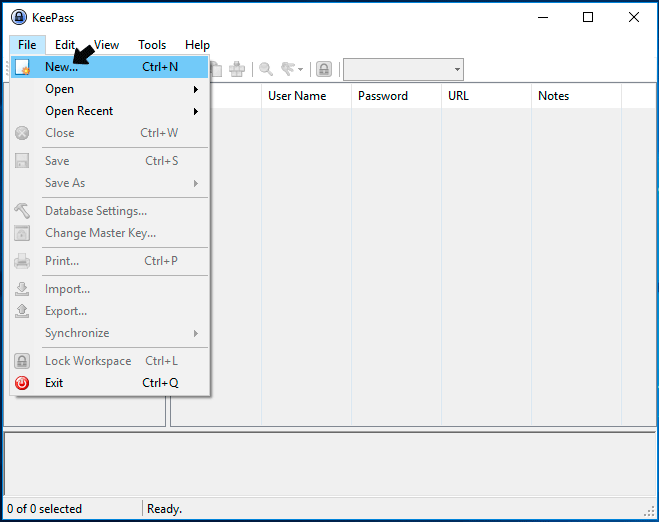Click the Export upload-arrow icon
The height and width of the screenshot is (522, 659).
(22, 311)
